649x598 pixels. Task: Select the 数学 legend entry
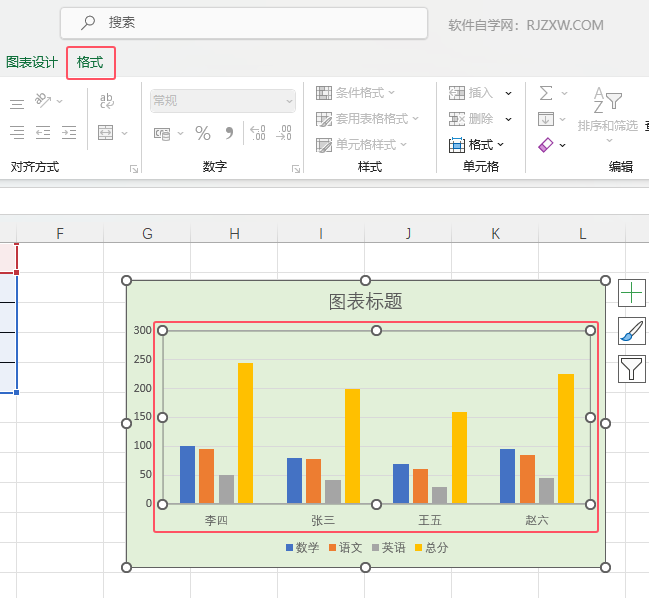(303, 548)
